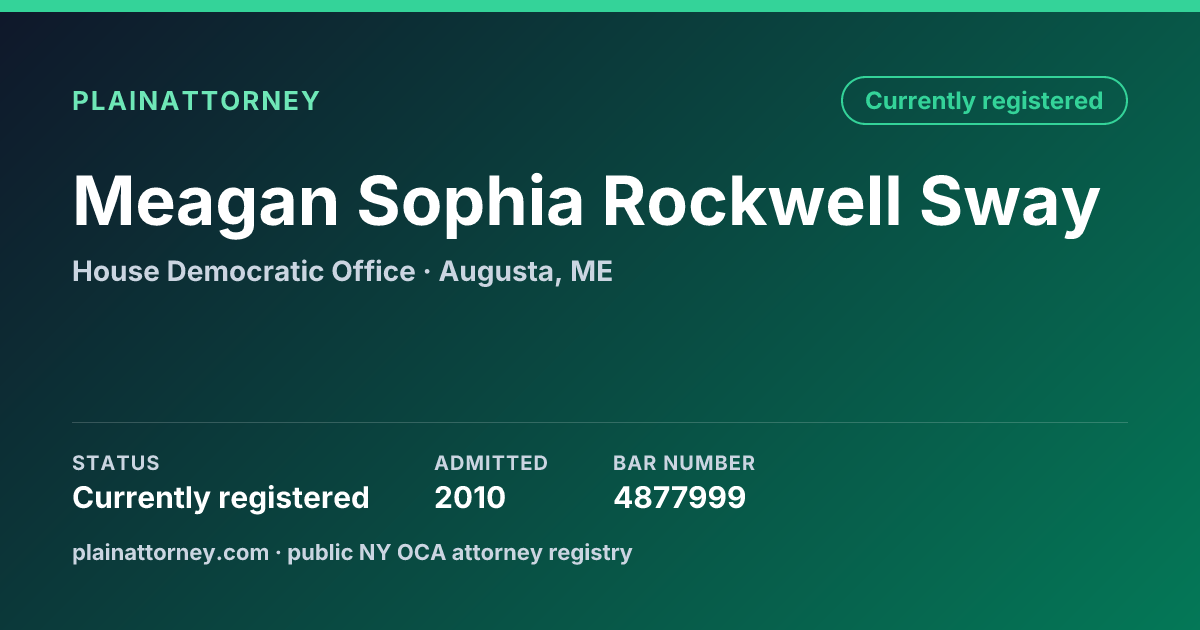Open the plainattorney.com footer link

click(x=170, y=552)
